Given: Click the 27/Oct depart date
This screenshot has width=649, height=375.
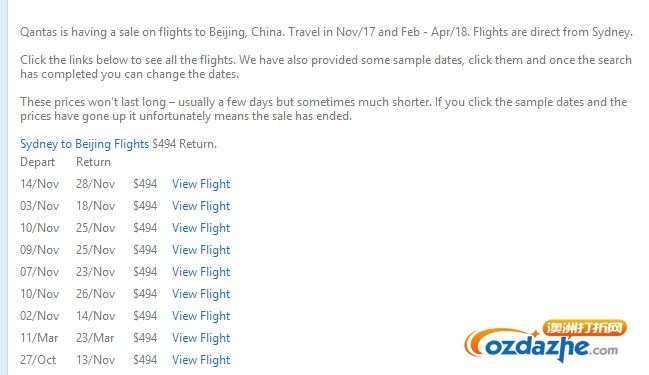Looking at the screenshot, I should [x=38, y=360].
